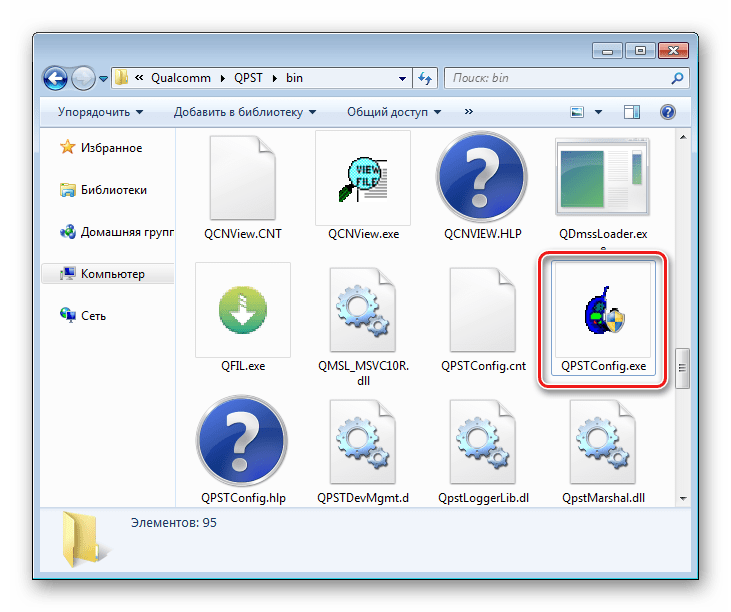
Task: Expand the address bar history dropdown
Action: [x=402, y=78]
